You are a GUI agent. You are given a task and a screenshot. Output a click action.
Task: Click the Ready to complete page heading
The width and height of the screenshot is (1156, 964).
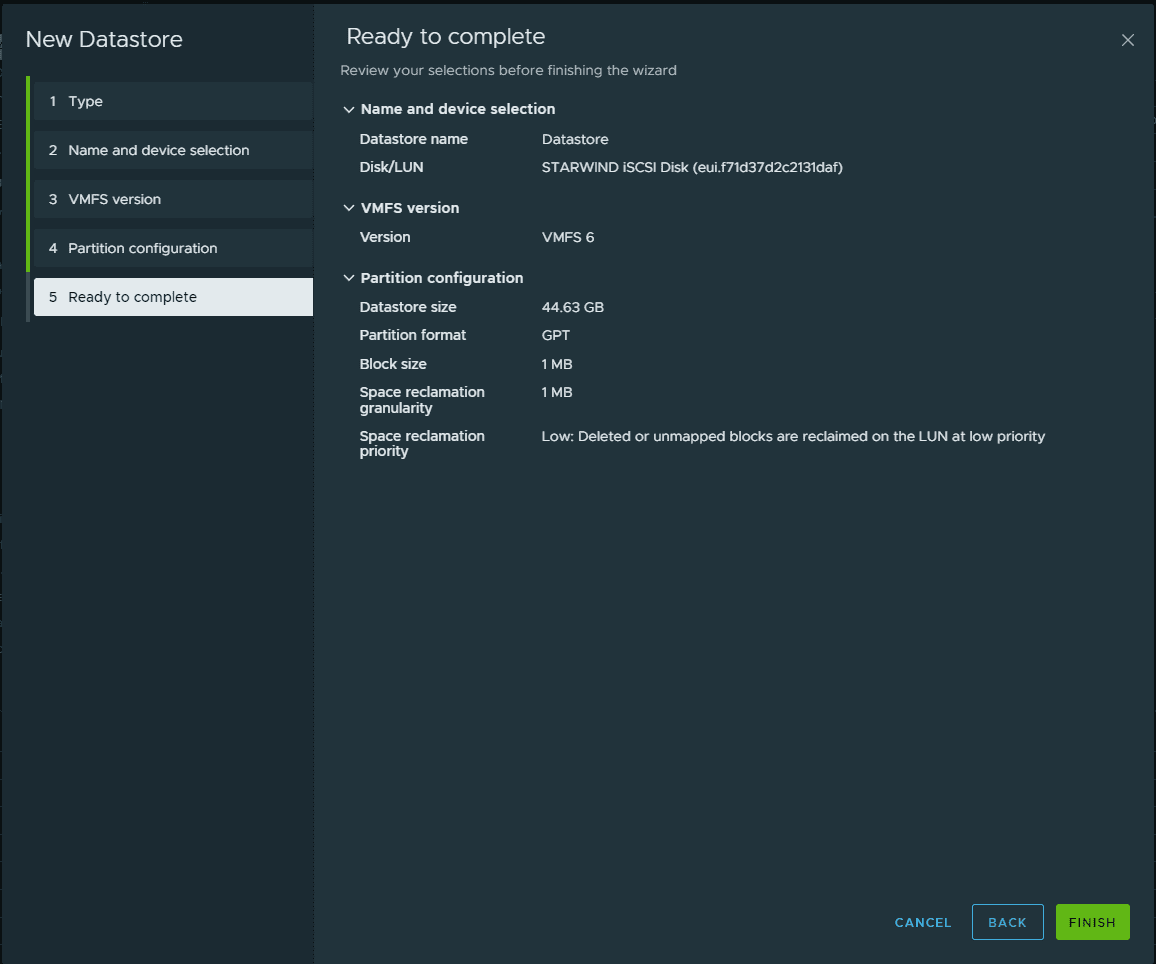pos(445,38)
